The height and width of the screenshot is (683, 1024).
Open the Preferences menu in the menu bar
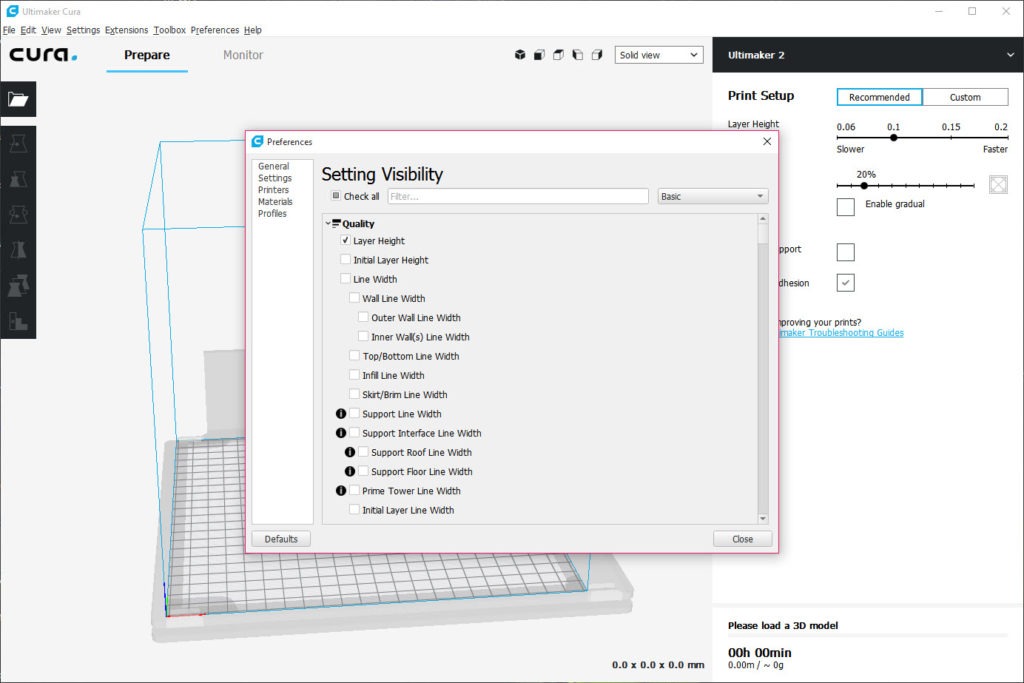pos(215,30)
